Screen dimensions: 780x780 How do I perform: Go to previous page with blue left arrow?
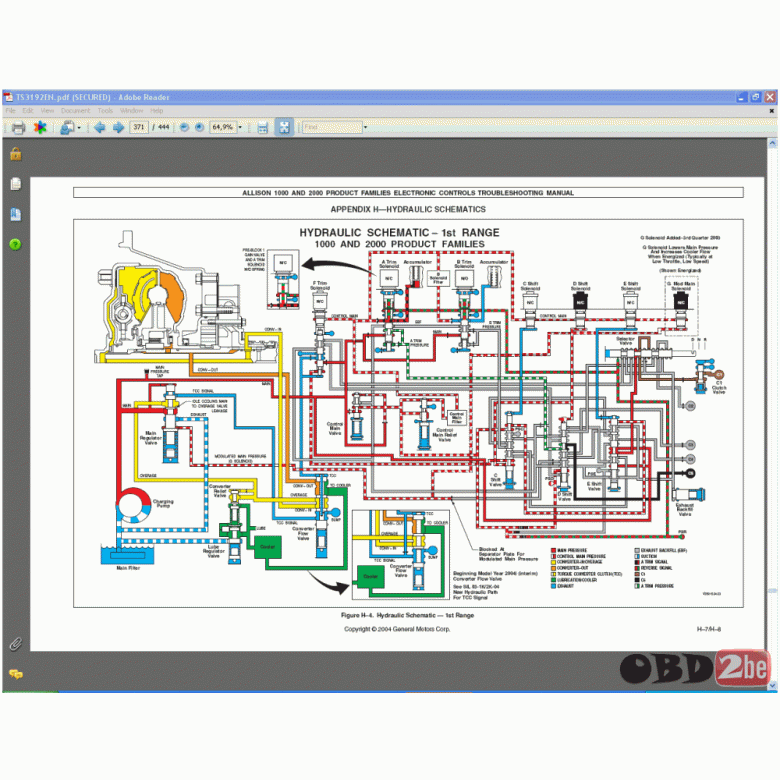(x=99, y=128)
